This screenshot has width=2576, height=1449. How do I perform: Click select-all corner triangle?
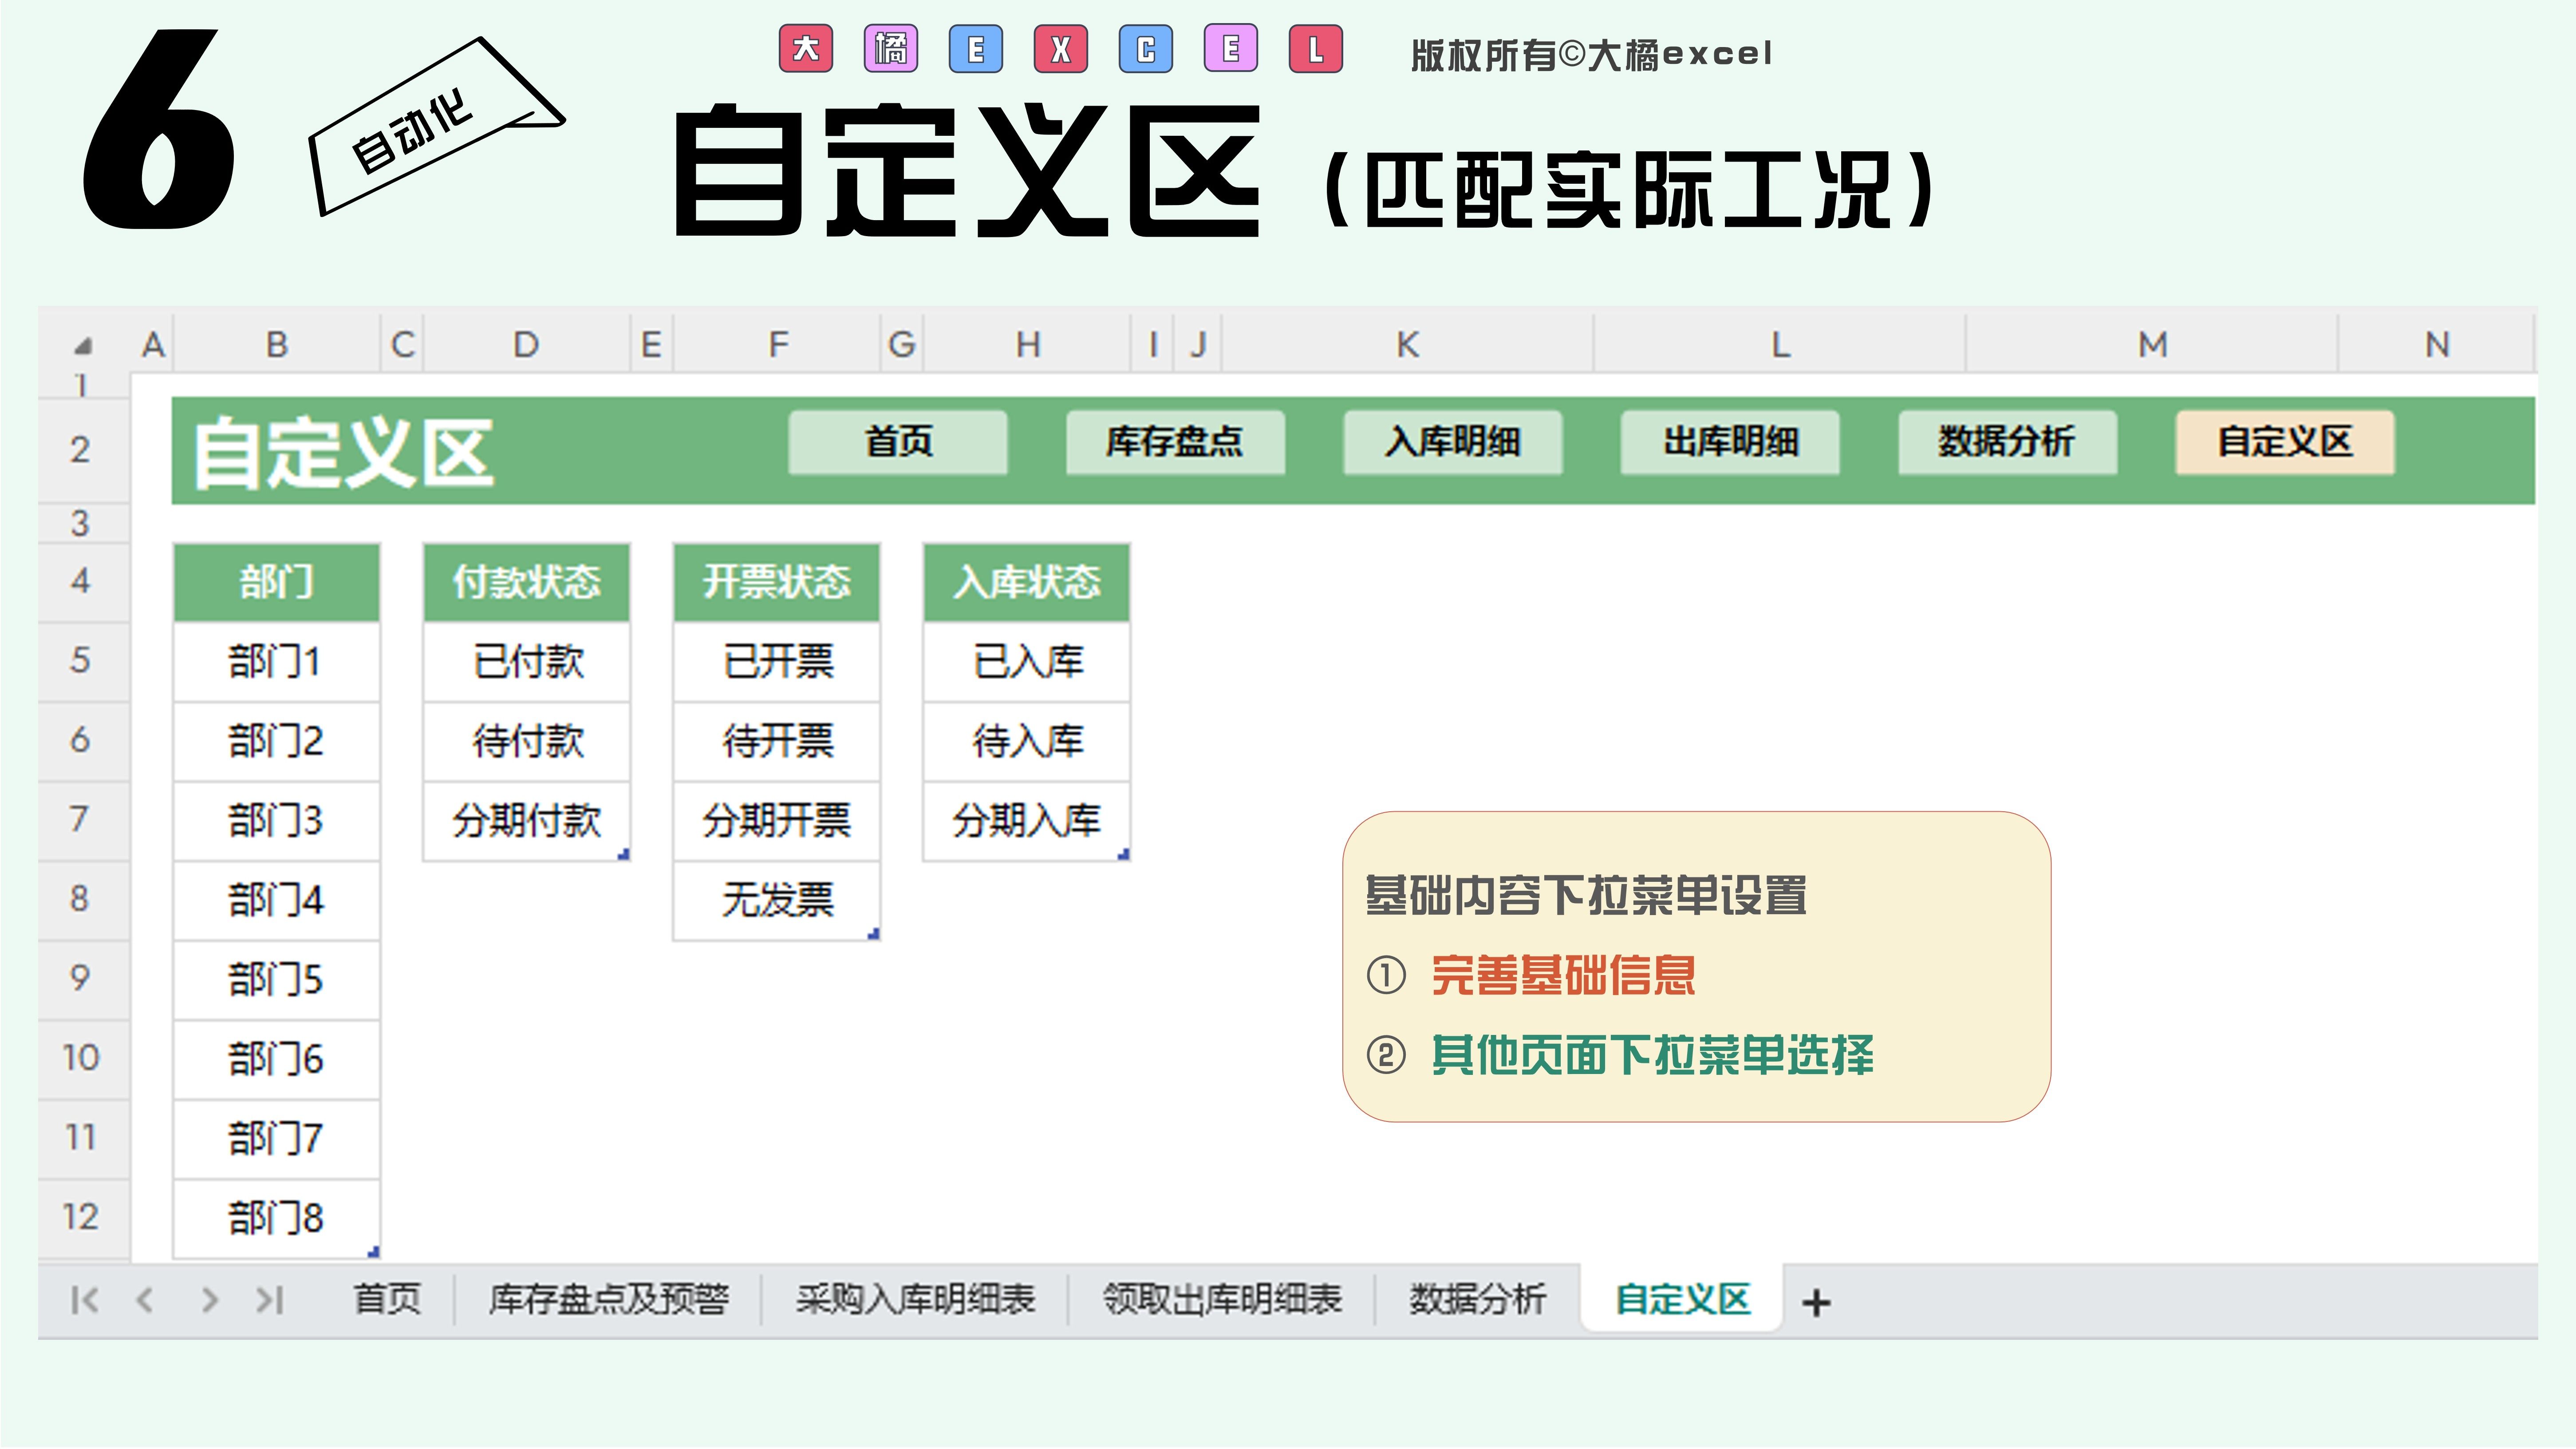click(83, 346)
